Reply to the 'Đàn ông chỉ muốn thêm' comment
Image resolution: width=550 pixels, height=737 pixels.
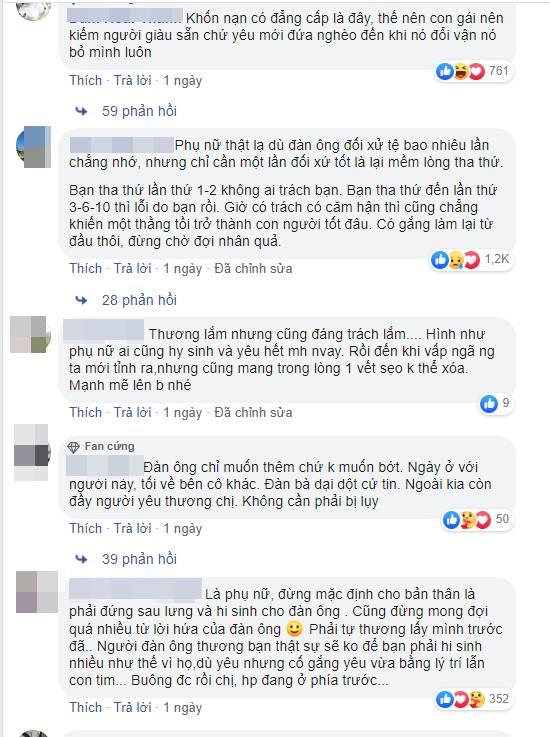(133, 528)
